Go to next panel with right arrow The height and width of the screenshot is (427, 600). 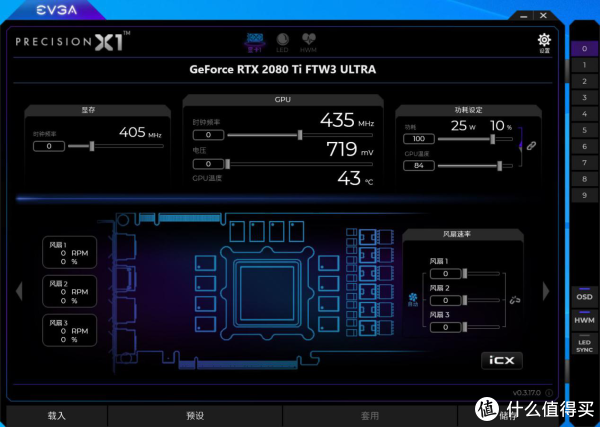click(546, 290)
